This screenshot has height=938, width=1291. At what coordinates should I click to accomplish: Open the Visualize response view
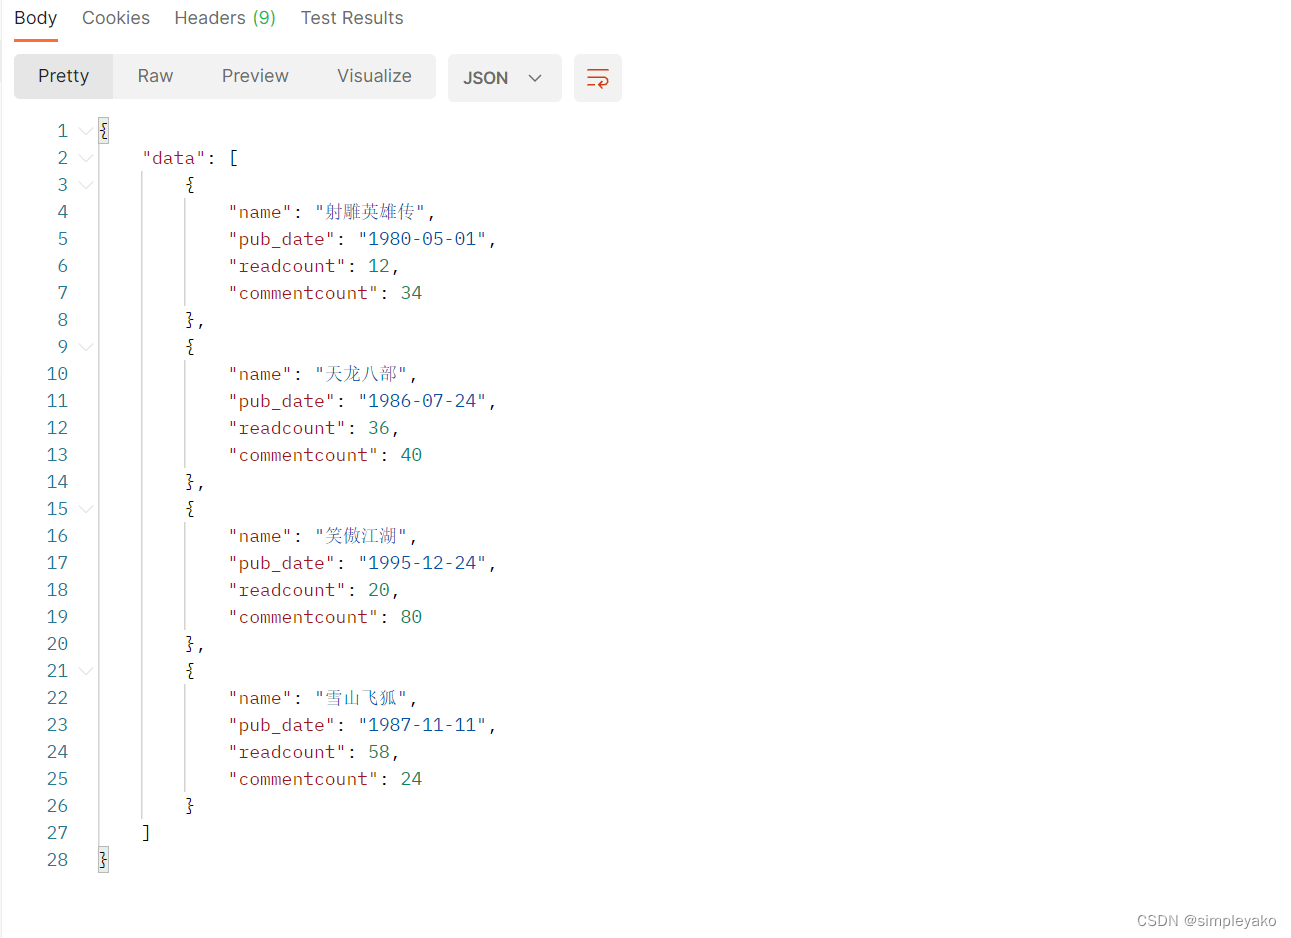tap(374, 76)
